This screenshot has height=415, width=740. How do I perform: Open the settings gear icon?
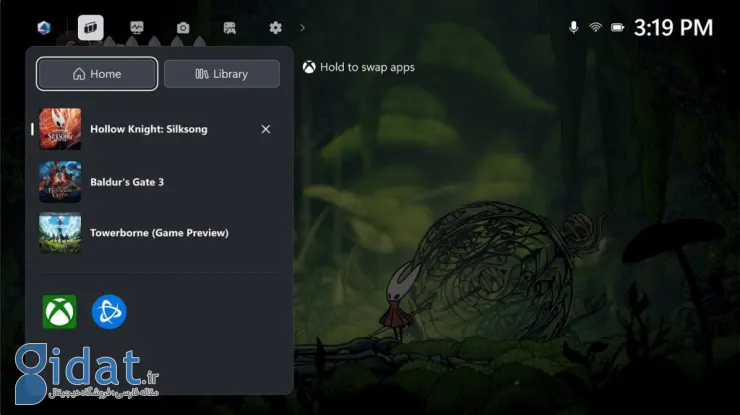click(276, 28)
